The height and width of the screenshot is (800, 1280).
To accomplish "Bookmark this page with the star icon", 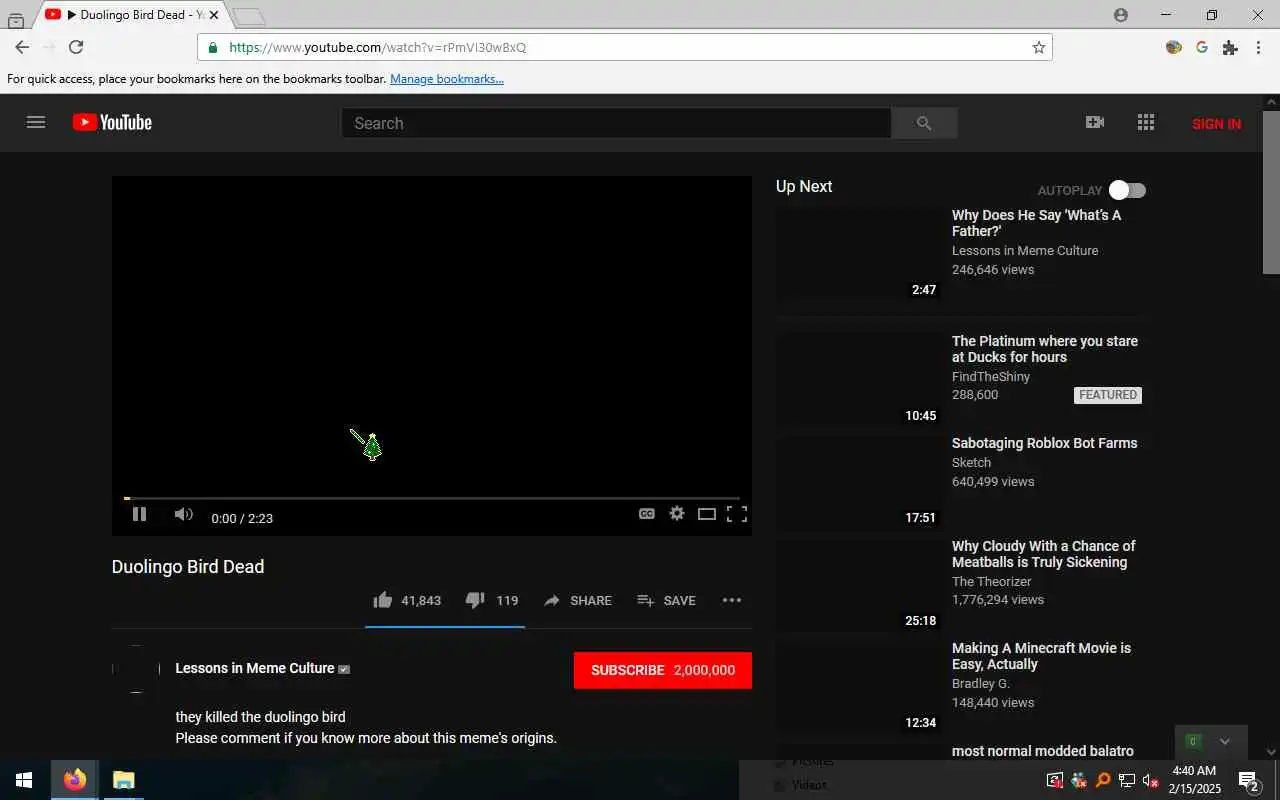I will (1038, 47).
